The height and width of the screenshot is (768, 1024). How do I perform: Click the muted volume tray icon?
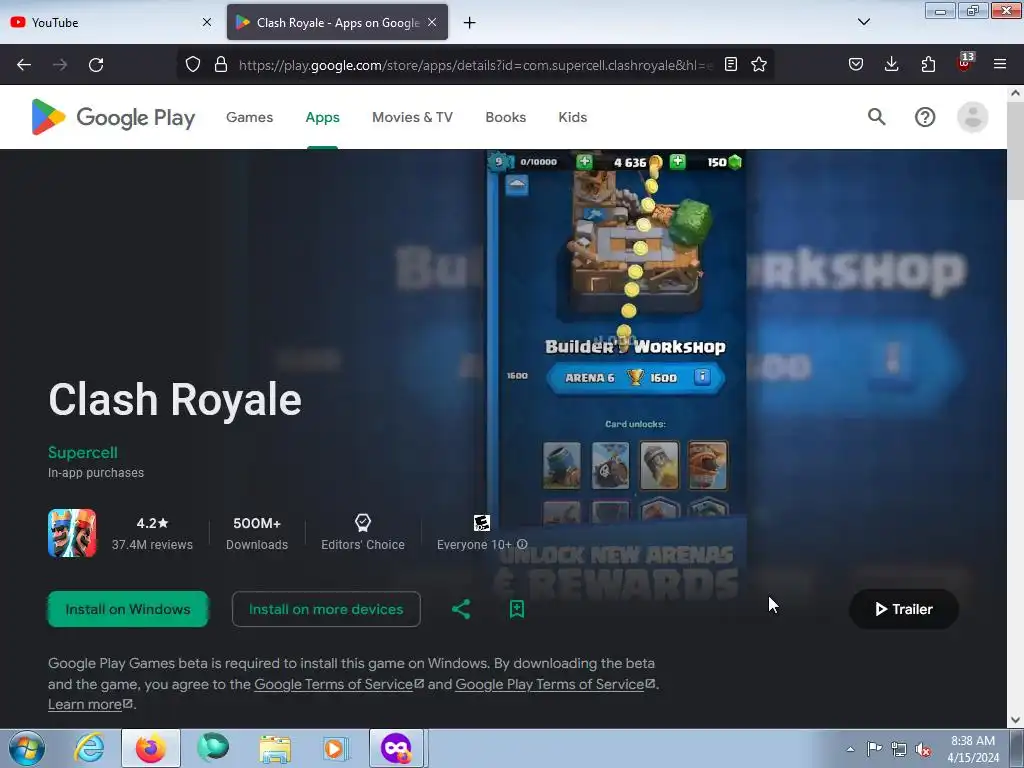click(x=923, y=749)
